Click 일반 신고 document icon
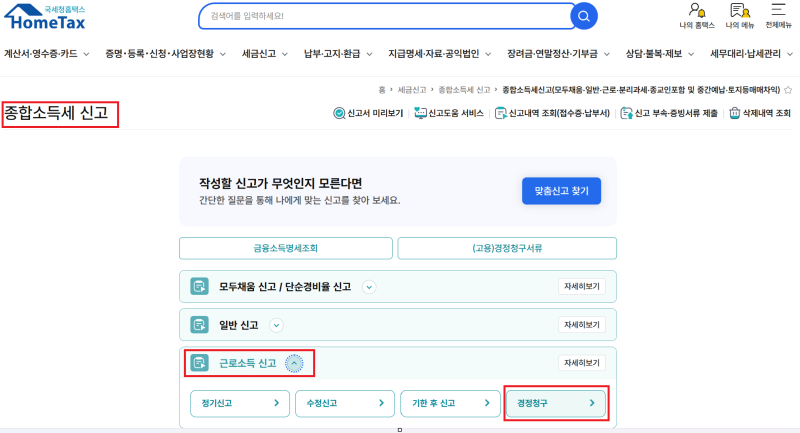 point(199,325)
